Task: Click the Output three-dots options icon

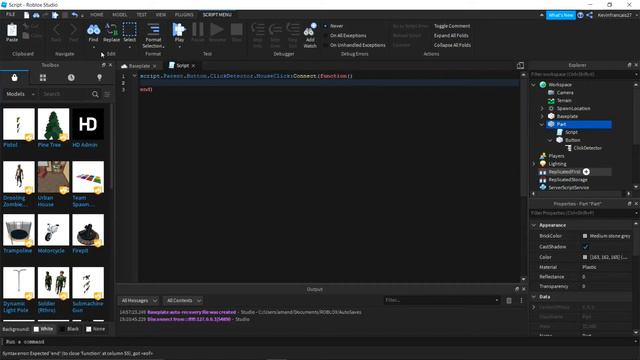Action: (521, 300)
